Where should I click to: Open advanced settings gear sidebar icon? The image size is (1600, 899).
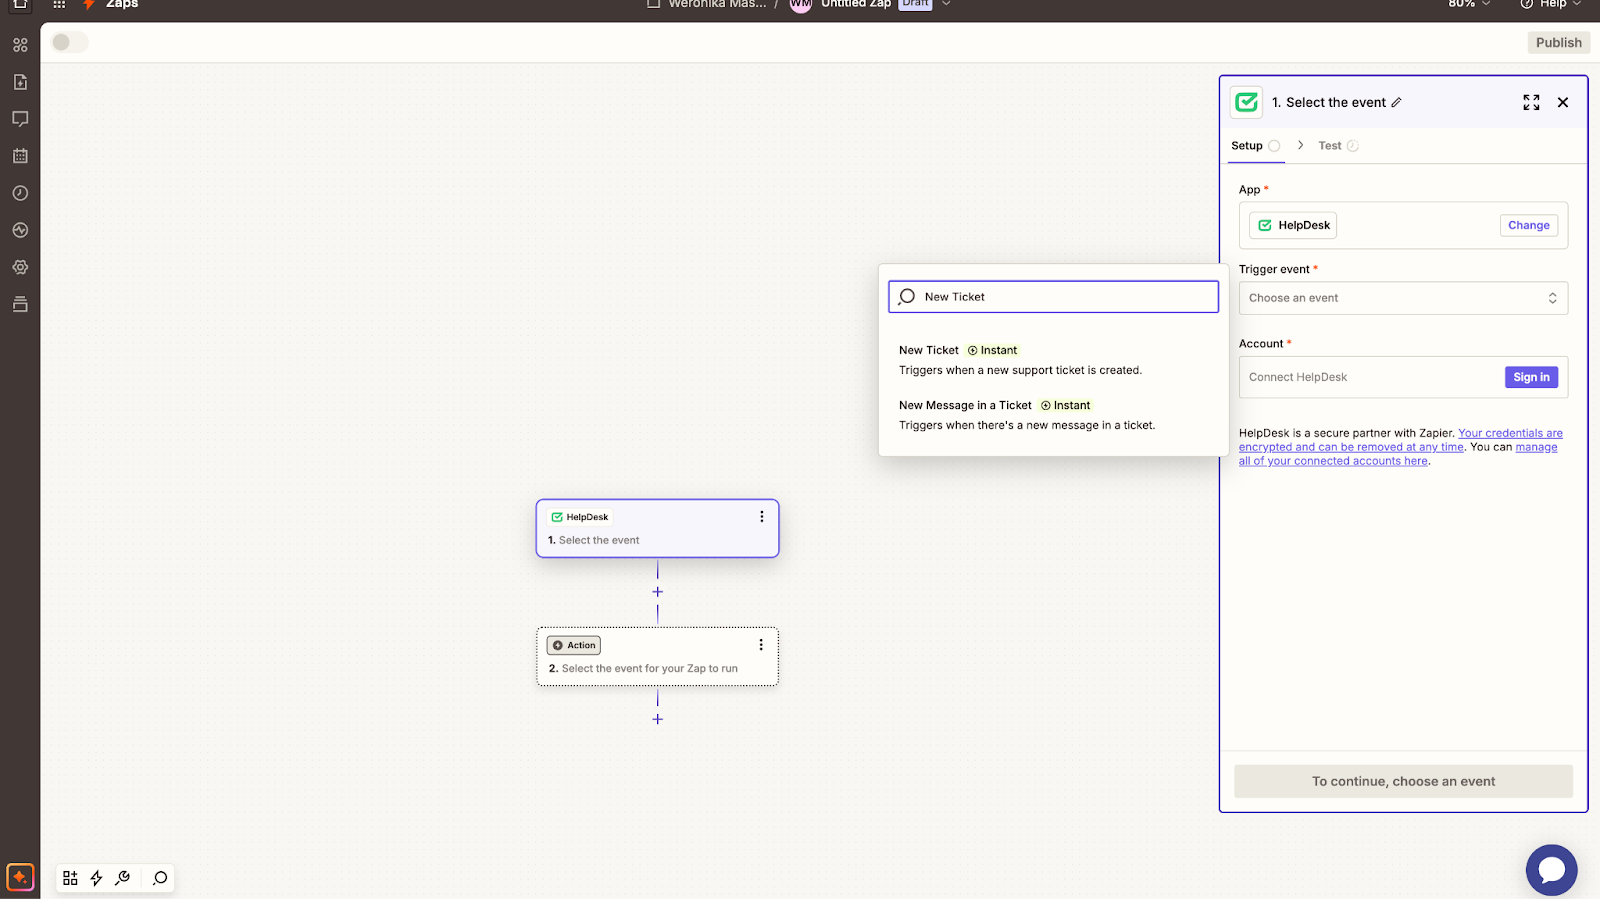coord(20,267)
